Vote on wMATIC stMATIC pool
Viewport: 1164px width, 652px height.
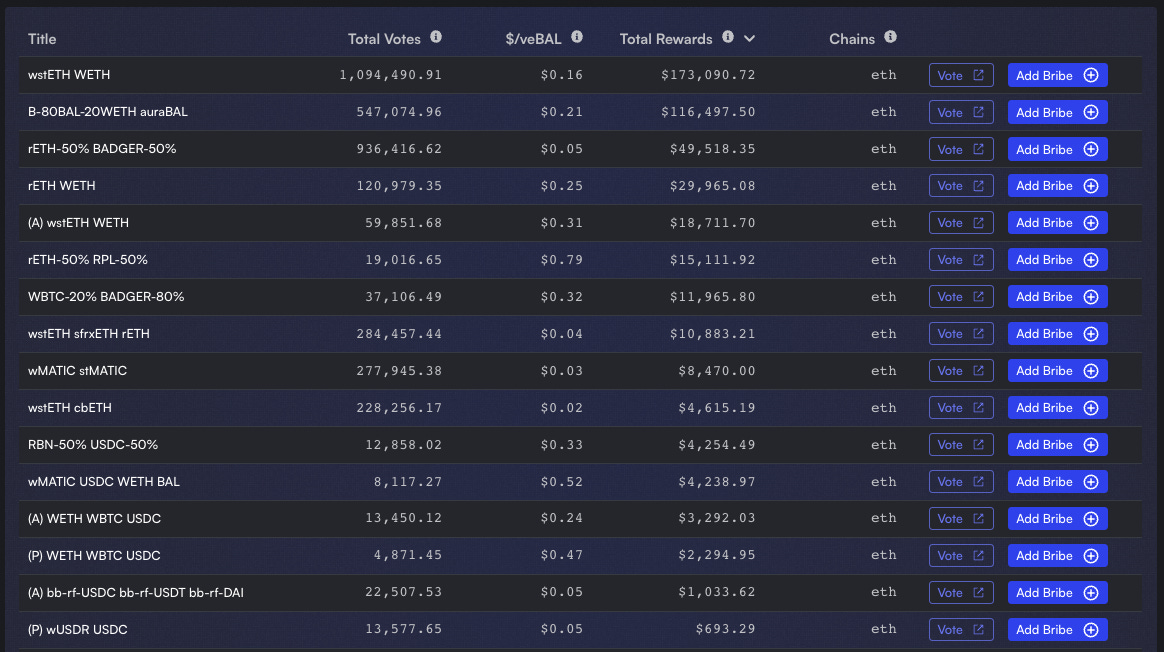point(961,371)
